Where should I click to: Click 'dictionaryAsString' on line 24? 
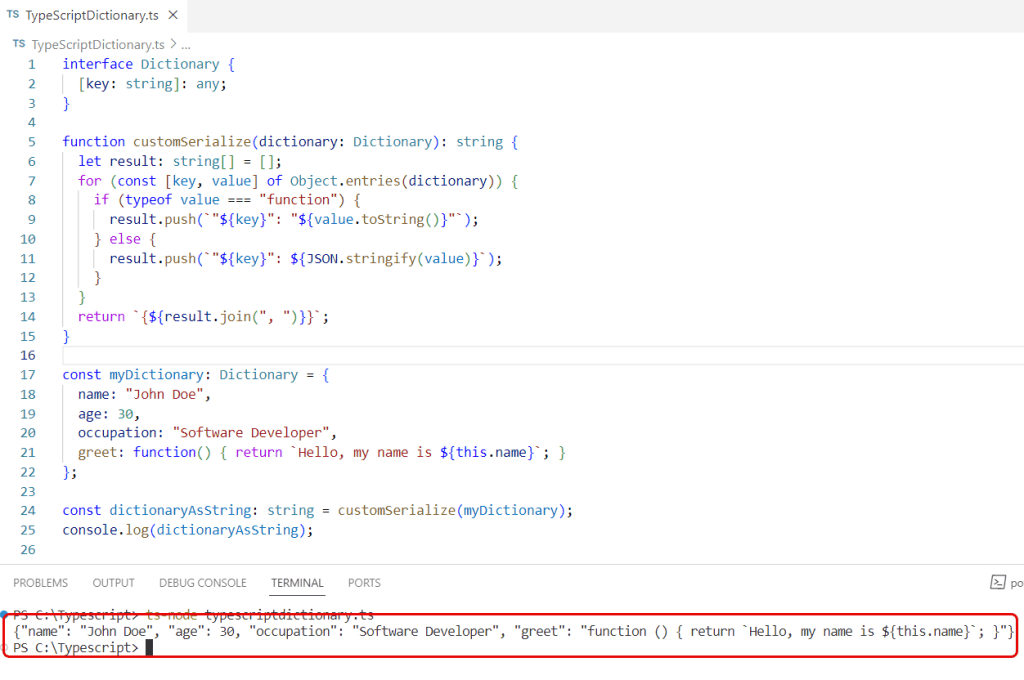point(180,511)
